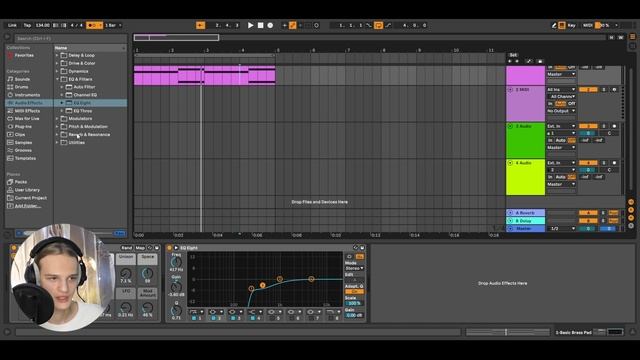Expand Delay & Loop folder
640x360 pixels.
(x=57, y=55)
